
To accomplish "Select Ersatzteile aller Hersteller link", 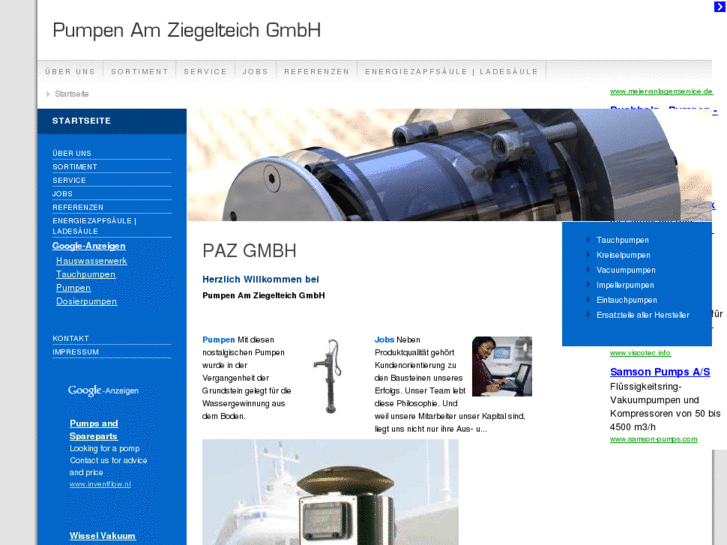I will [643, 315].
